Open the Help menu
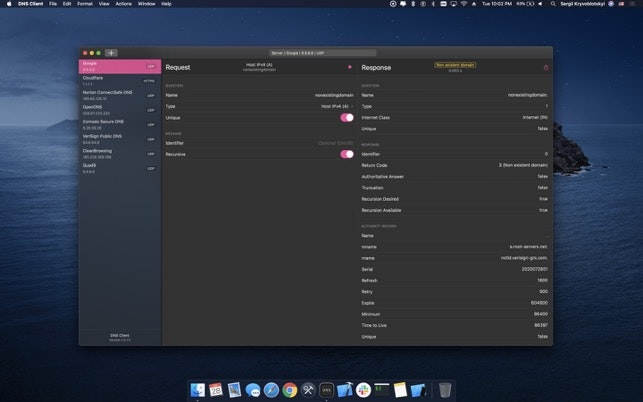 pos(166,4)
